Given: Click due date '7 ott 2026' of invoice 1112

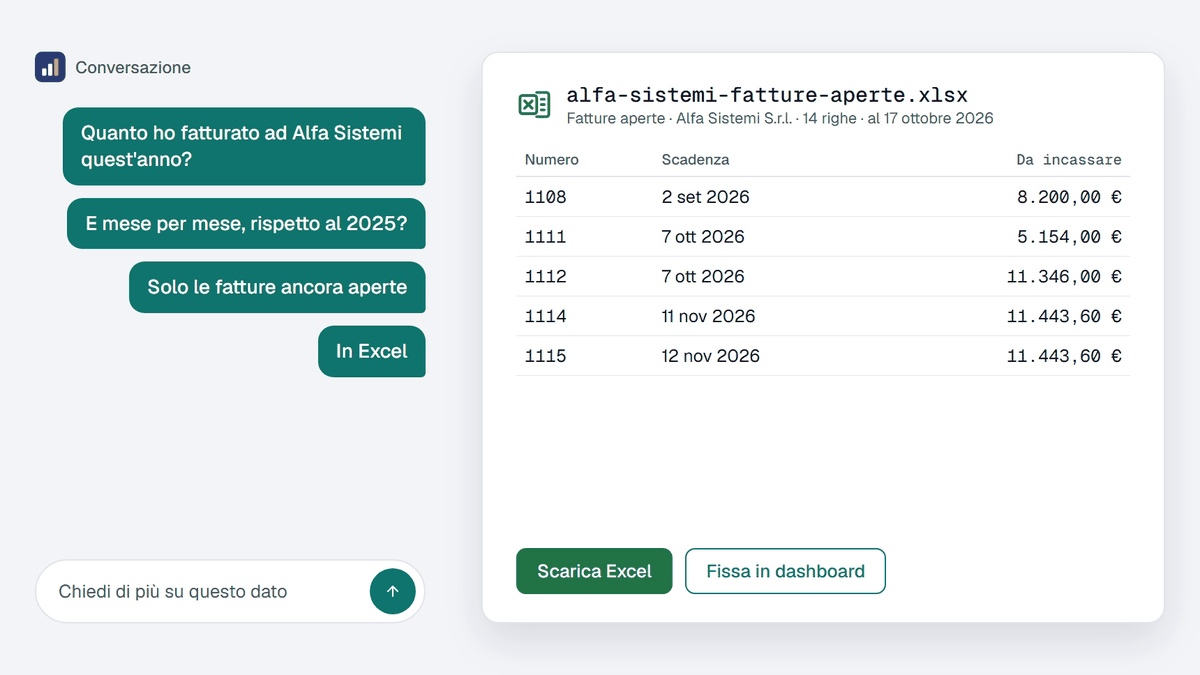Looking at the screenshot, I should [703, 276].
